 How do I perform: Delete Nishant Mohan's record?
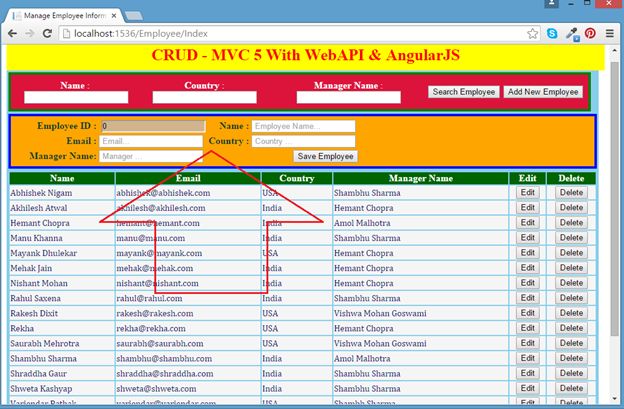pos(571,283)
